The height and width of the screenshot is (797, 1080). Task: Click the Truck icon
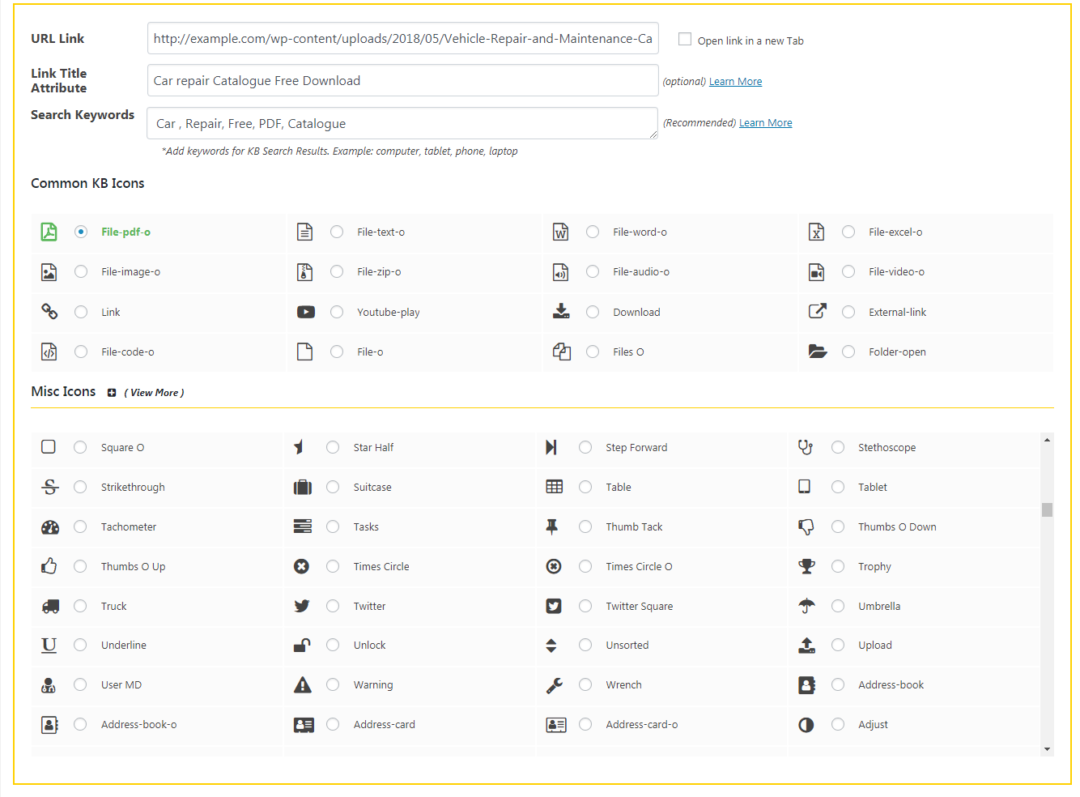pyautogui.click(x=50, y=606)
